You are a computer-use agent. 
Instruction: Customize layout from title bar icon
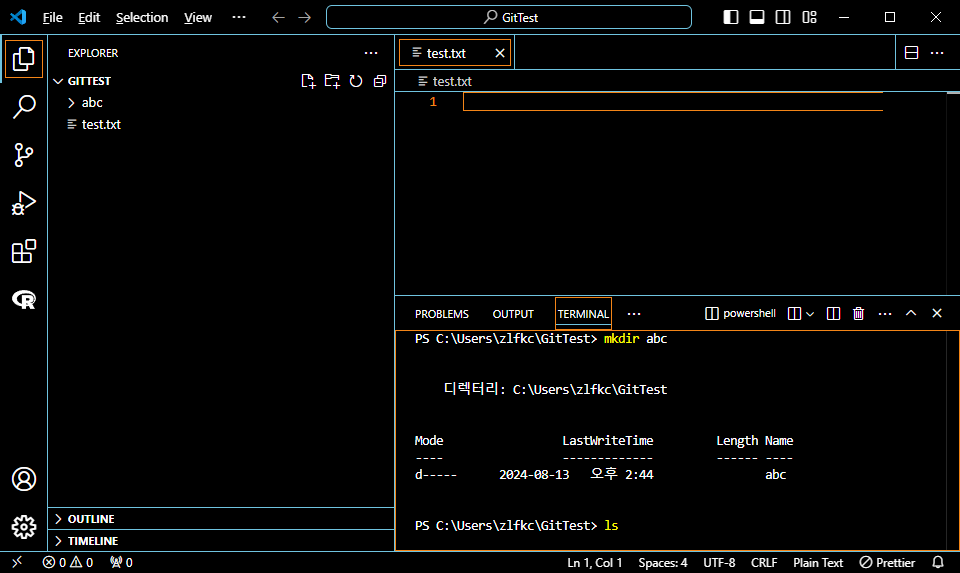tap(809, 17)
